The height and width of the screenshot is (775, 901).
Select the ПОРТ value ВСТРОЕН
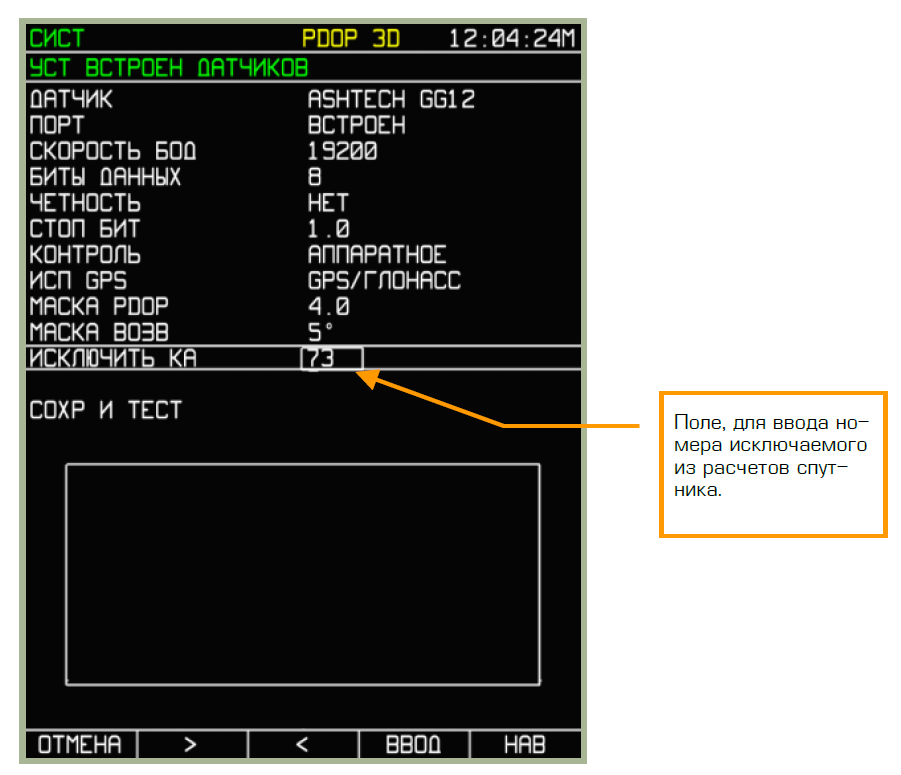357,126
